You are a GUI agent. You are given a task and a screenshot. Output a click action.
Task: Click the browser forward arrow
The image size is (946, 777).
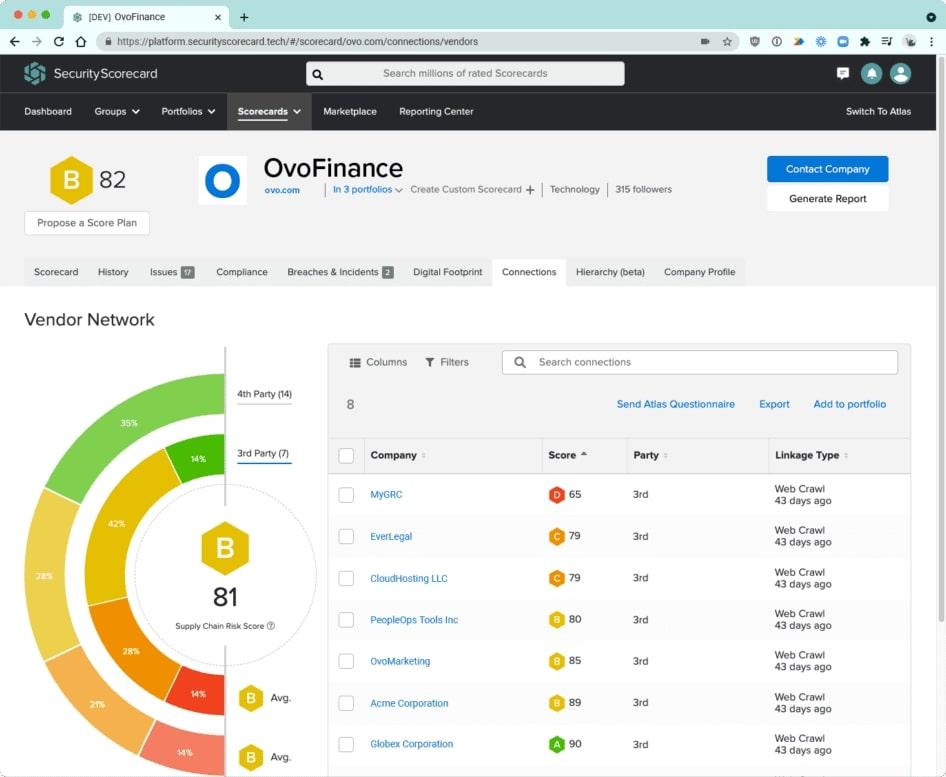(x=37, y=42)
